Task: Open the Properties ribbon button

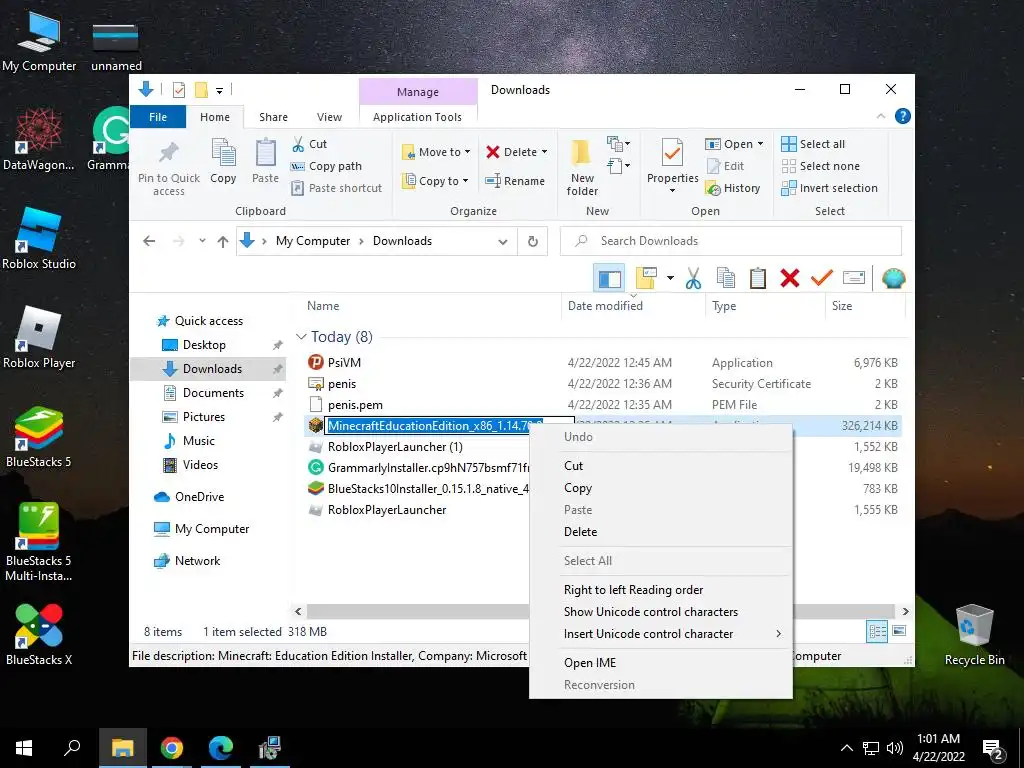Action: pos(673,166)
